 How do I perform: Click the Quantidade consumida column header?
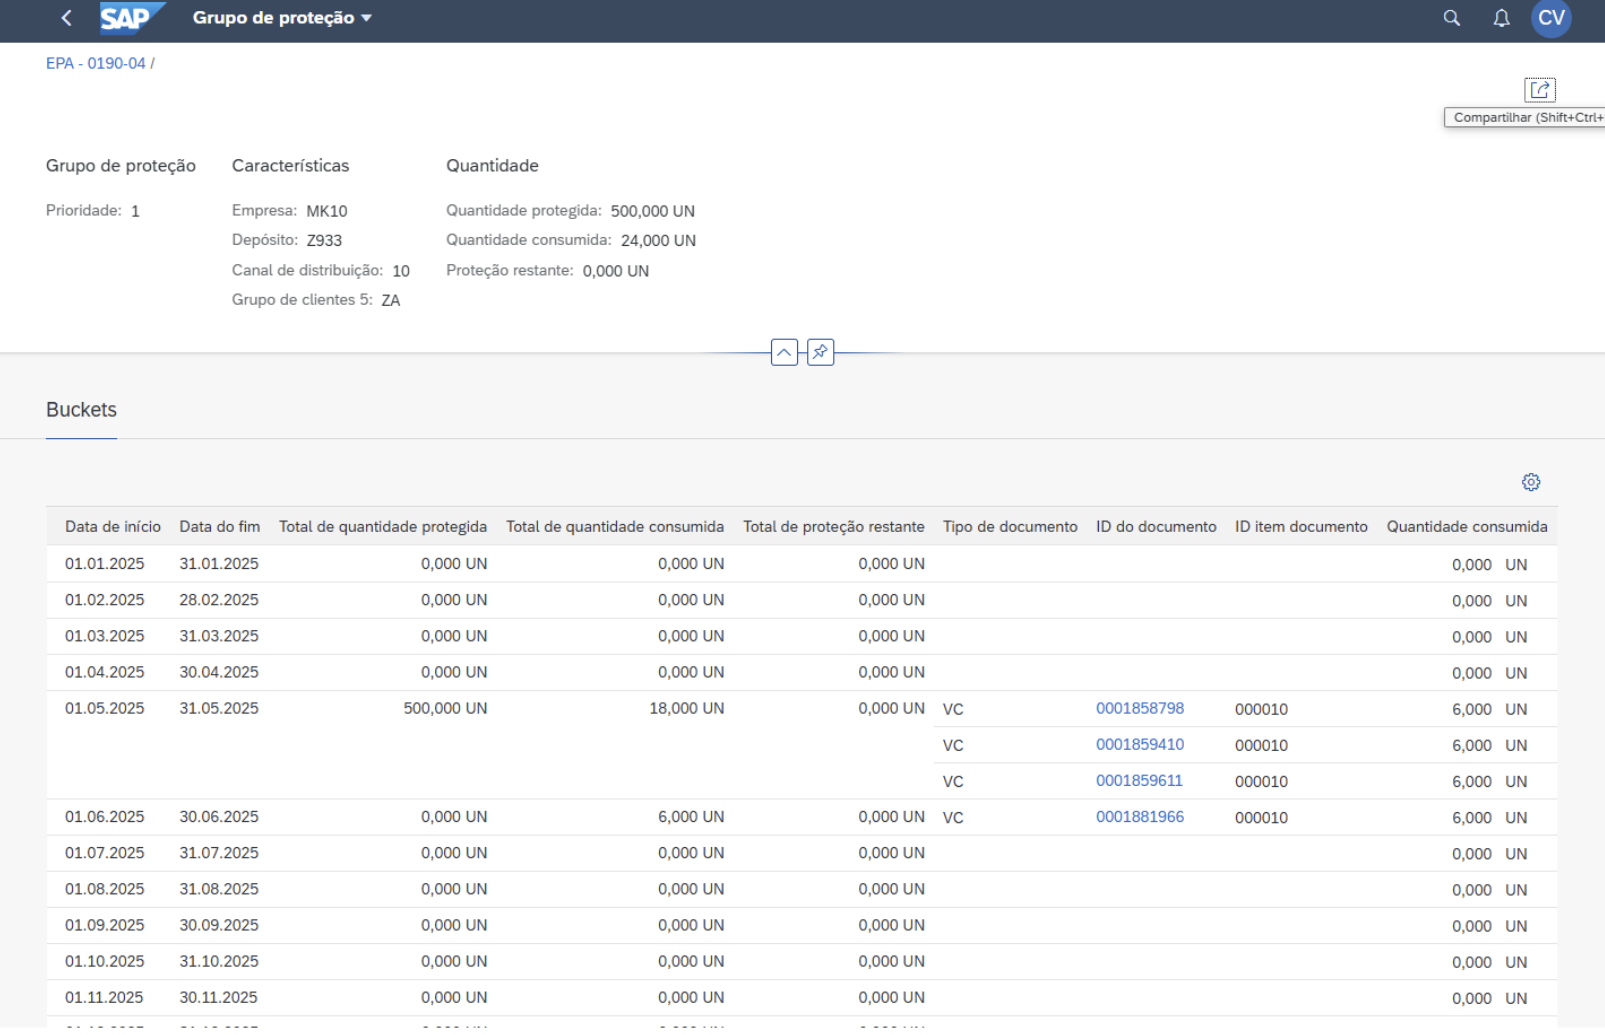[x=1467, y=526]
